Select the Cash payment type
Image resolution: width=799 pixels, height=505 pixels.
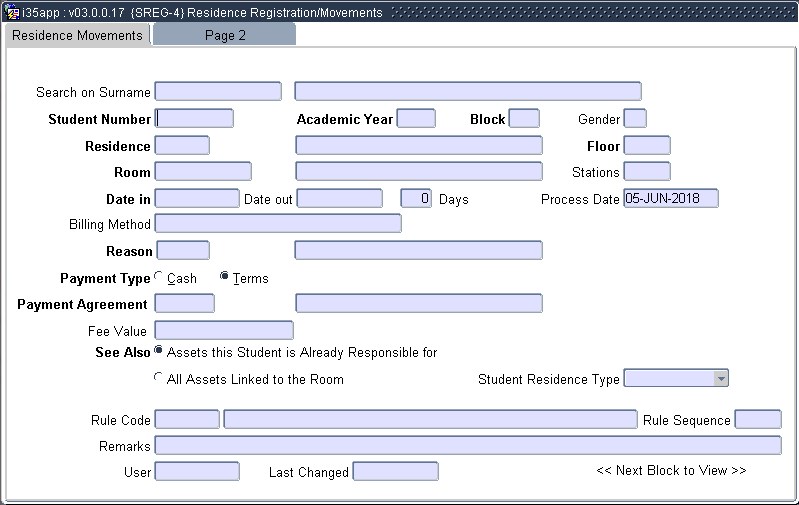[159, 277]
